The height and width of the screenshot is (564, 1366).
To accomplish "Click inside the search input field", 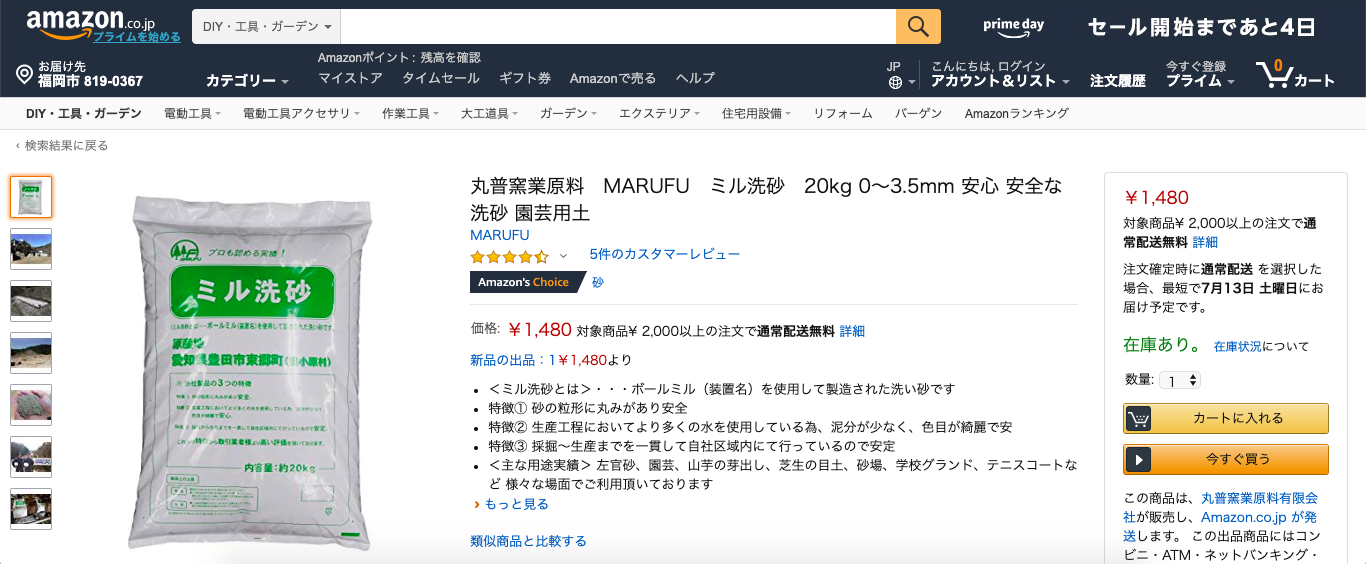I will (618, 26).
